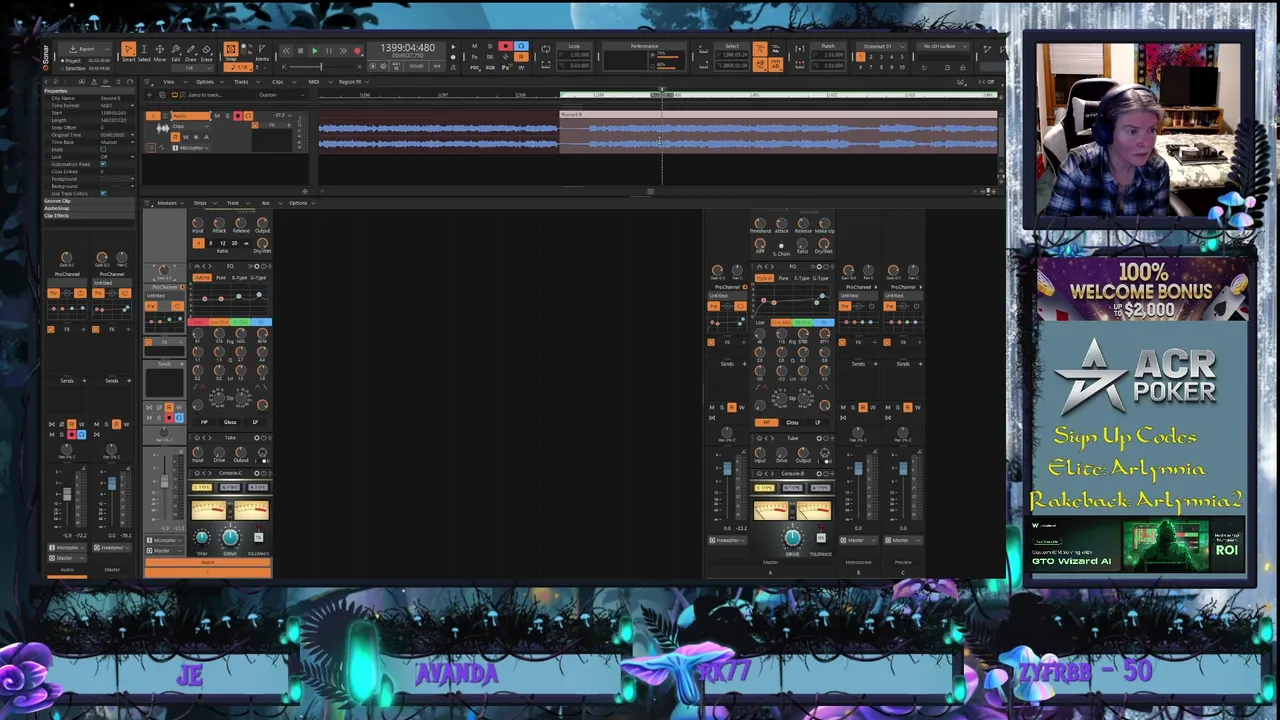Open the Custom track control dropdown
The height and width of the screenshot is (720, 1280).
(x=282, y=95)
